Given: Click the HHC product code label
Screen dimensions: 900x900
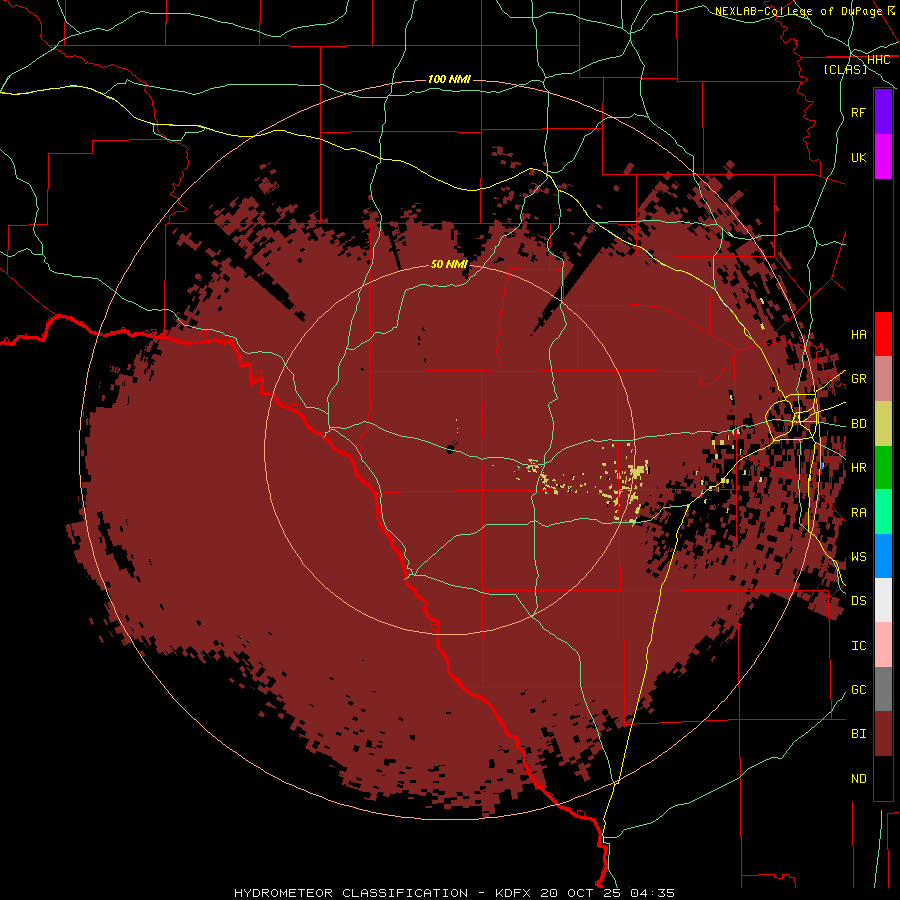Looking at the screenshot, I should pos(878,60).
